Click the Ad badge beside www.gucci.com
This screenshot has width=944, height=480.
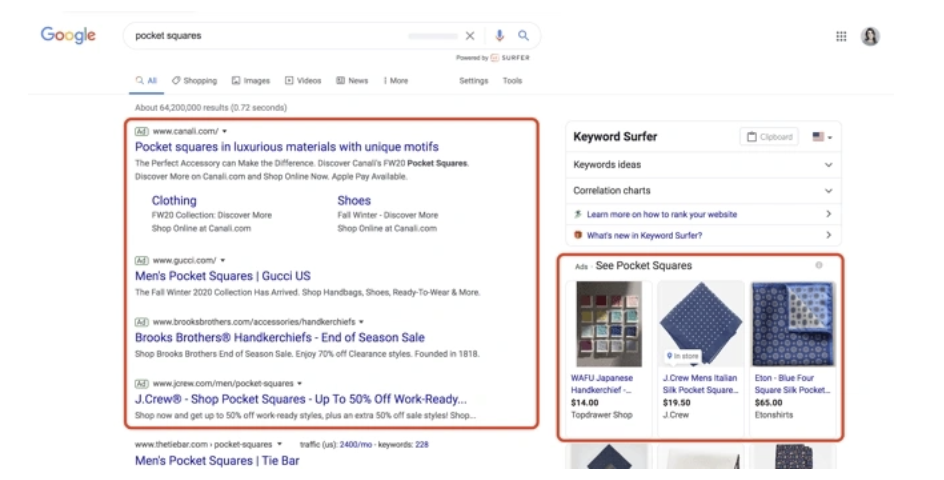pyautogui.click(x=141, y=261)
